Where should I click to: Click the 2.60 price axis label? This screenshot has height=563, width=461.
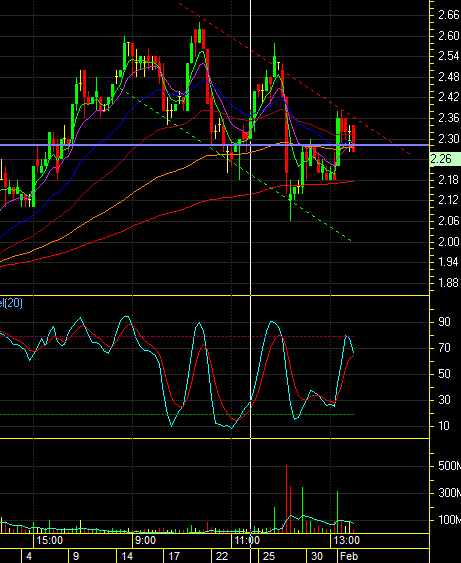449,36
